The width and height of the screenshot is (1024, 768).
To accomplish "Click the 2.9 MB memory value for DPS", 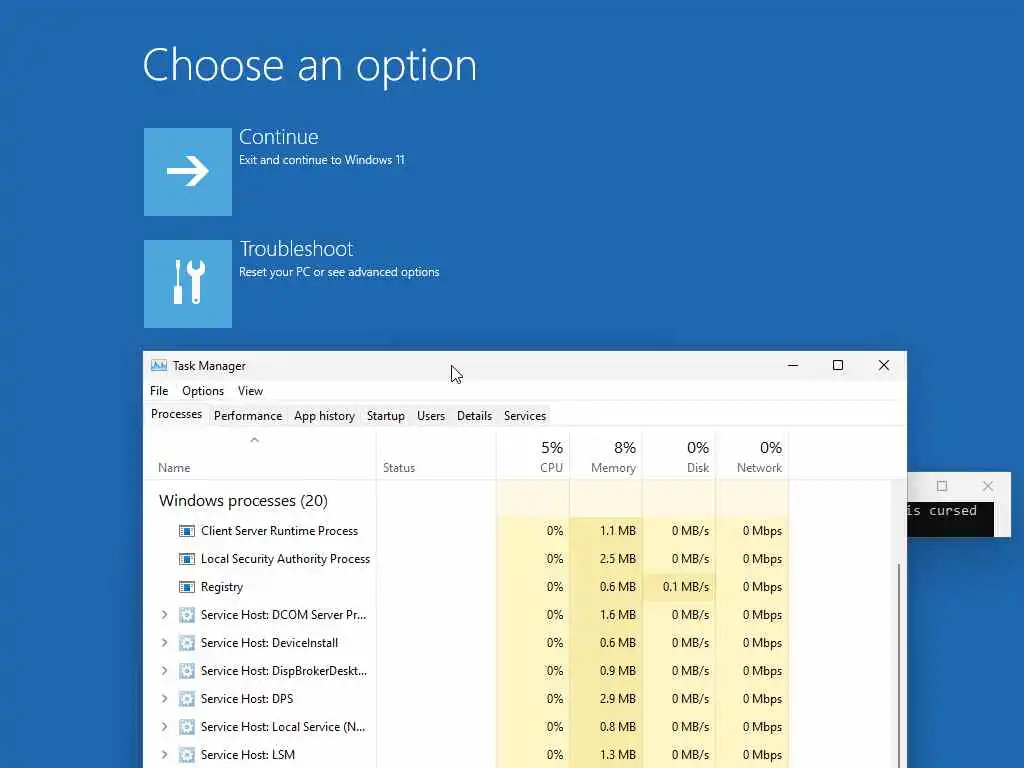I will tap(618, 699).
